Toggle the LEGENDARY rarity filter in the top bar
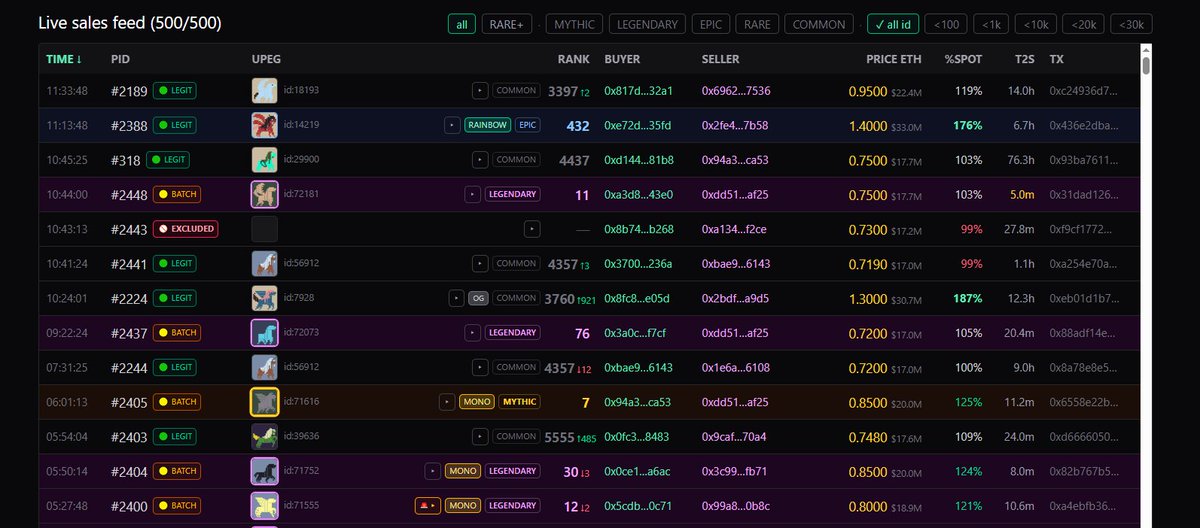The image size is (1200, 528). (647, 24)
